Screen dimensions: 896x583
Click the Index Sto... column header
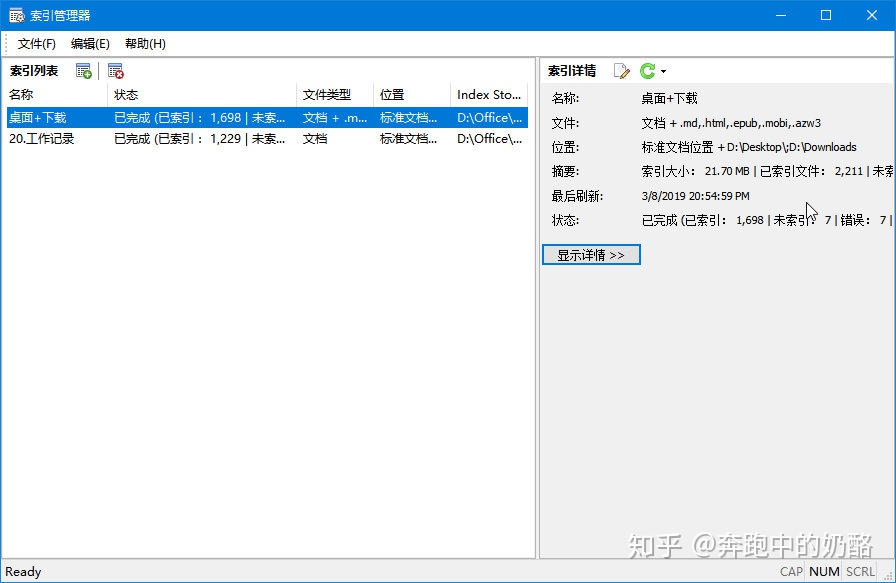(489, 95)
